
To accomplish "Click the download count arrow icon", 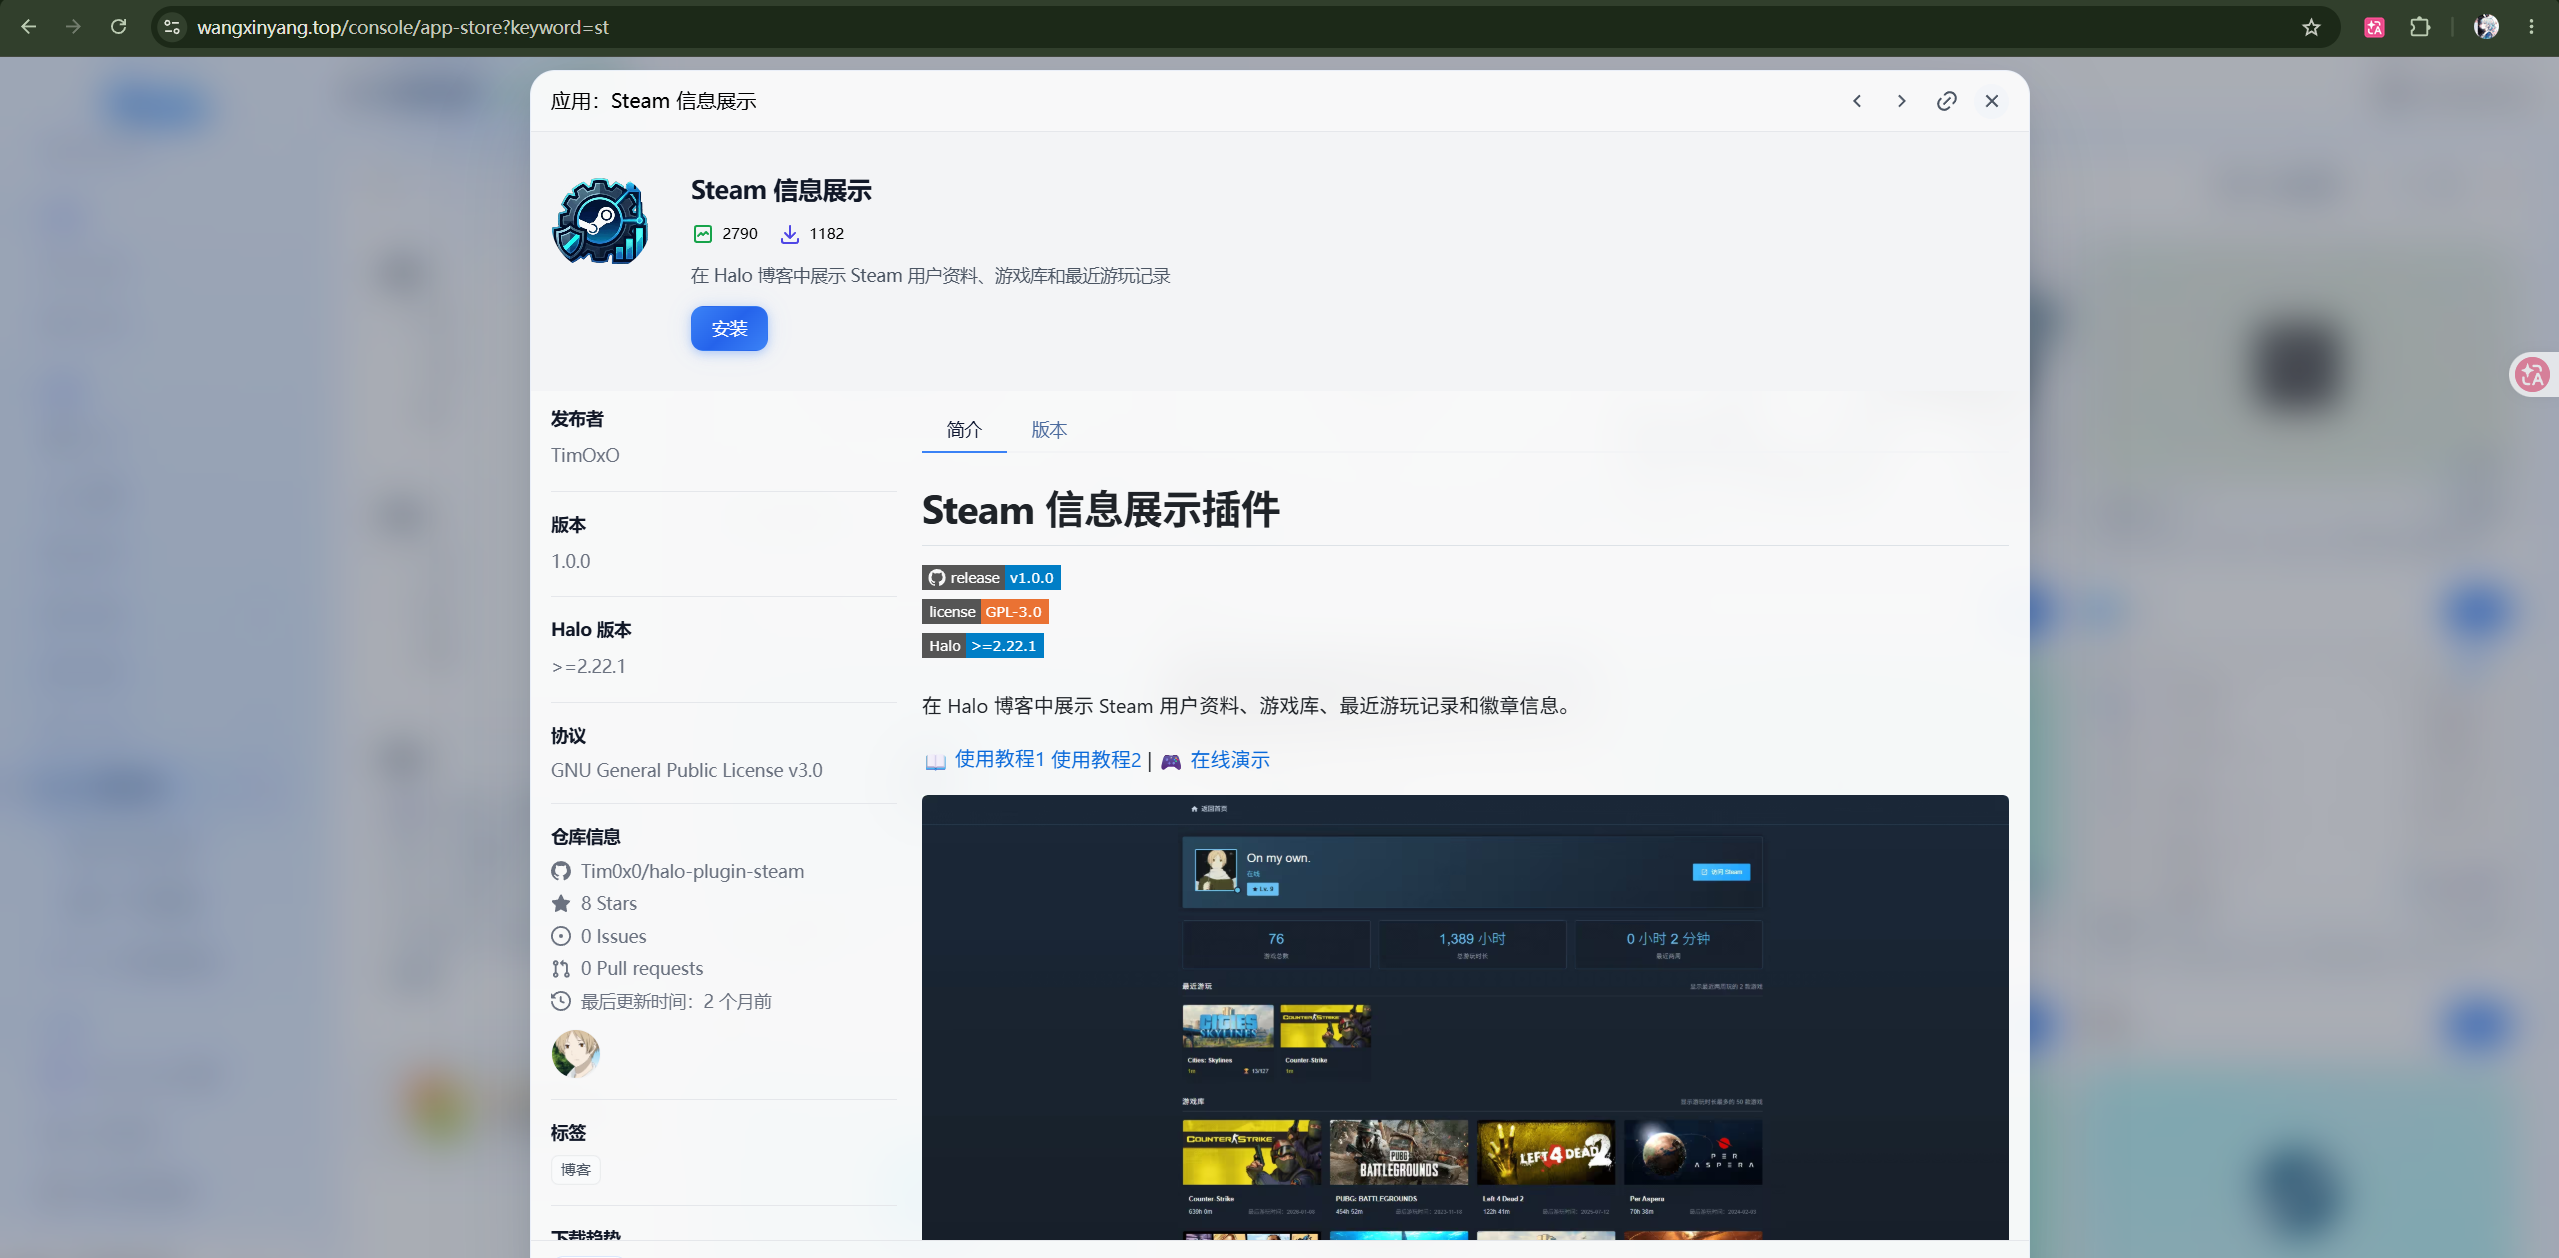I will [790, 234].
